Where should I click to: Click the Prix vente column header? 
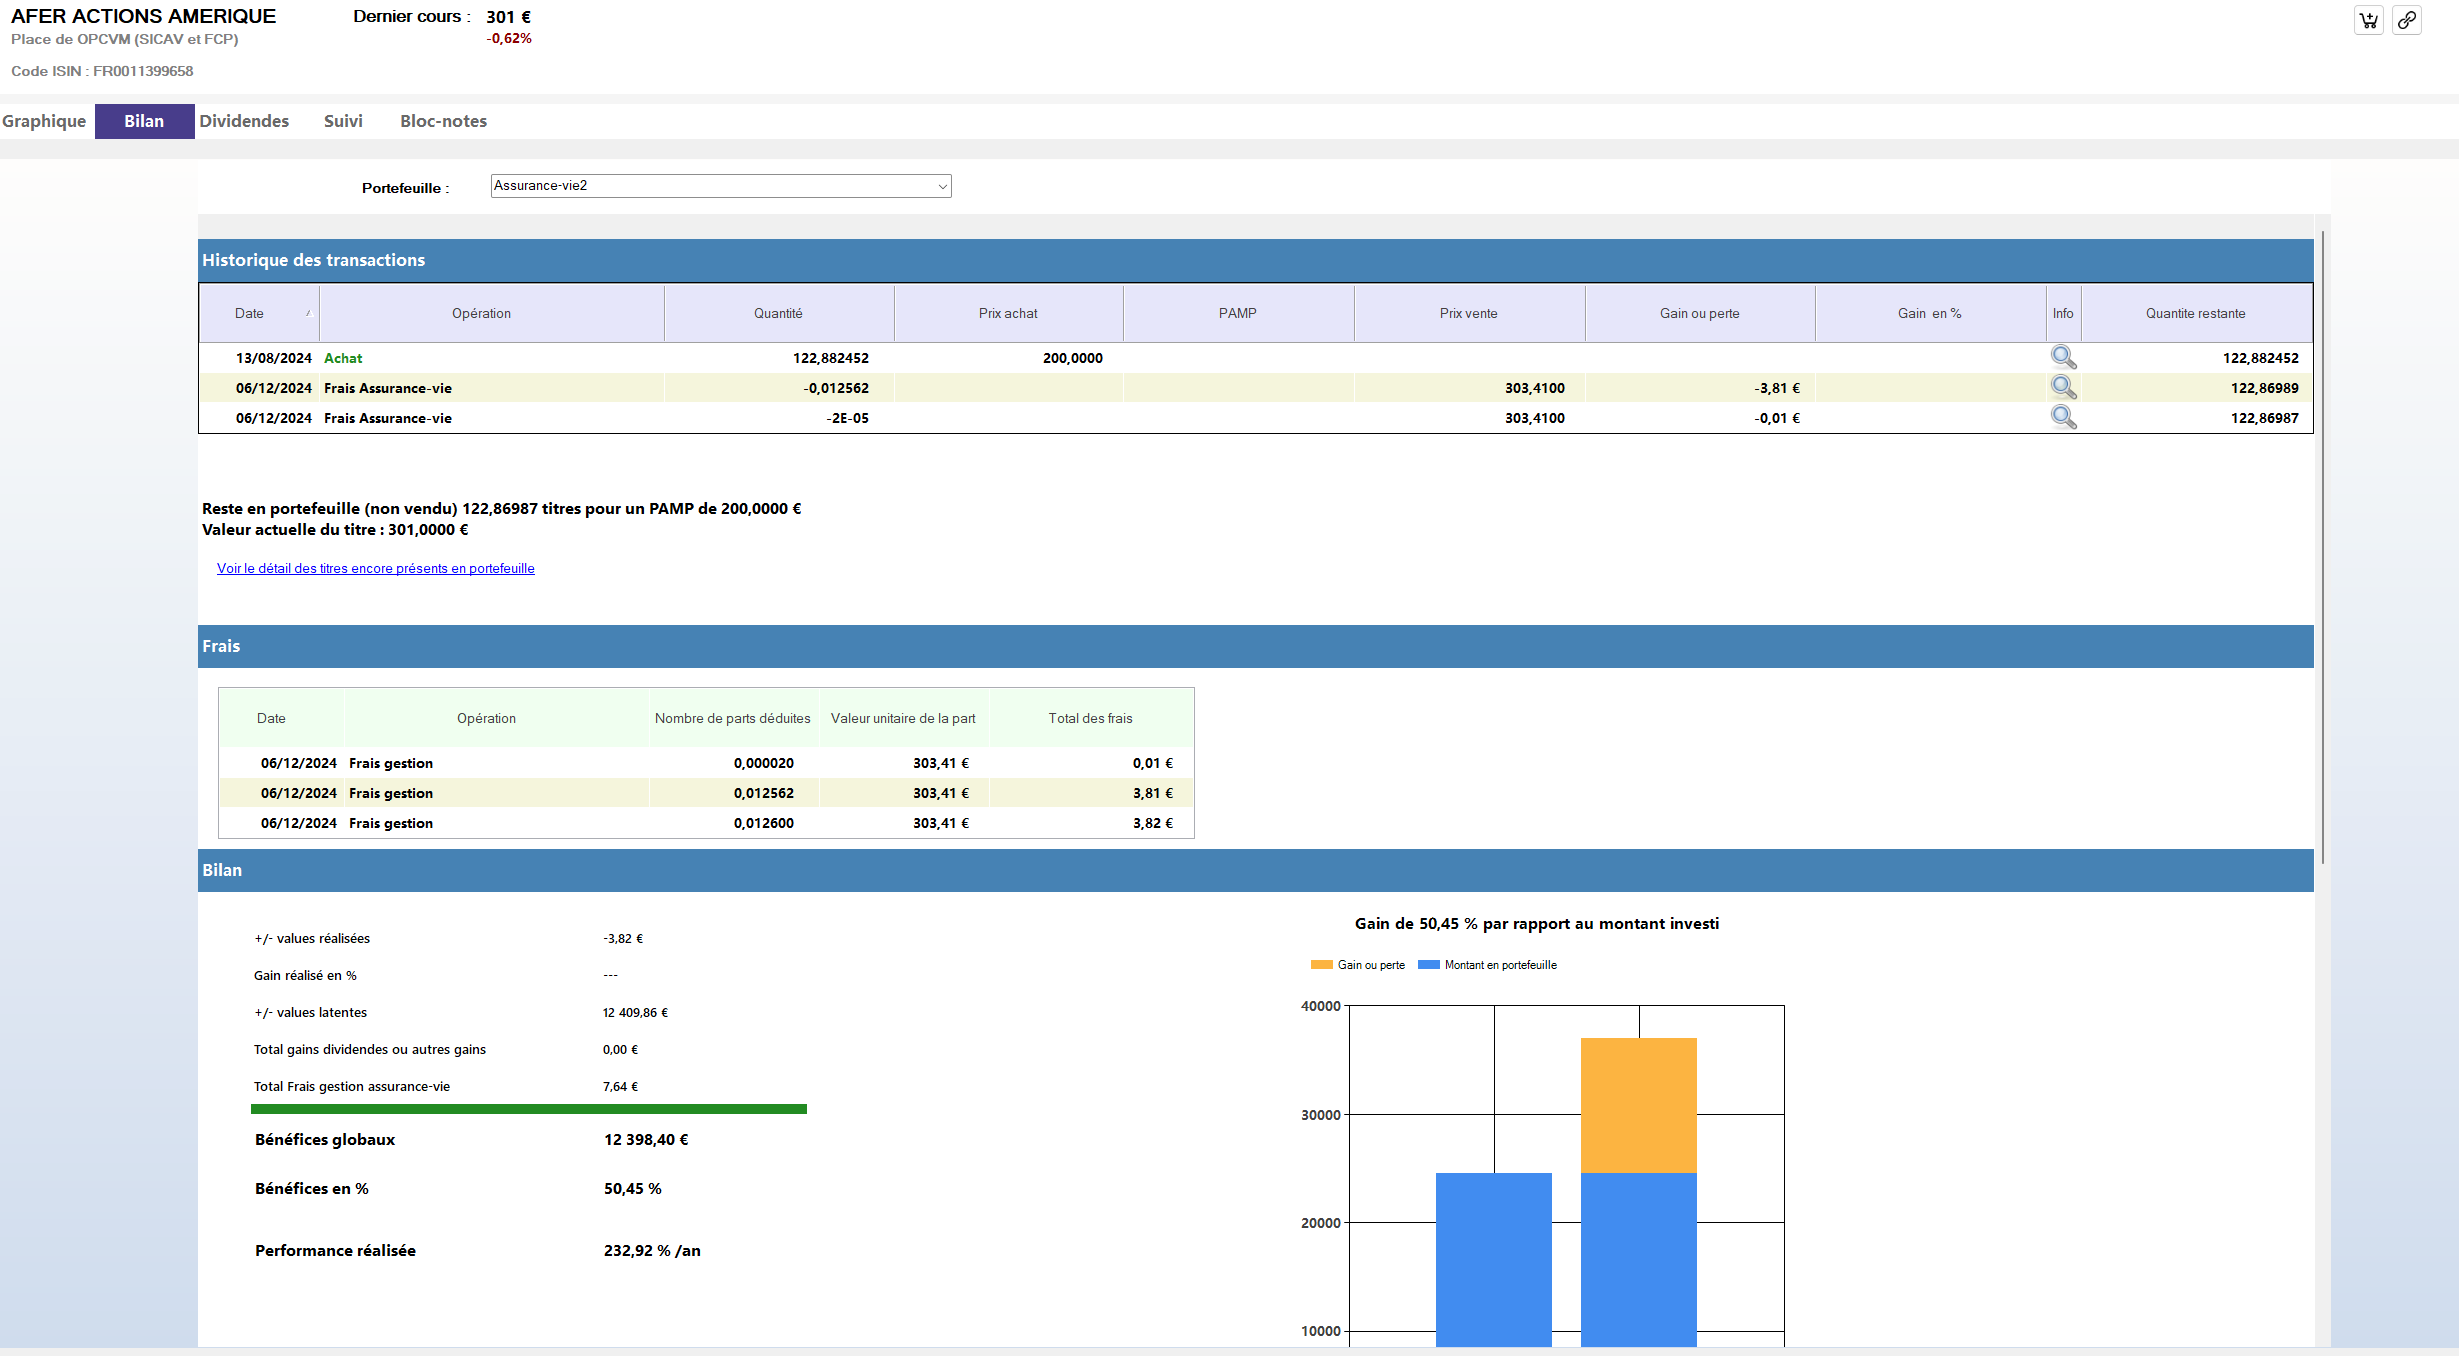pos(1469,313)
